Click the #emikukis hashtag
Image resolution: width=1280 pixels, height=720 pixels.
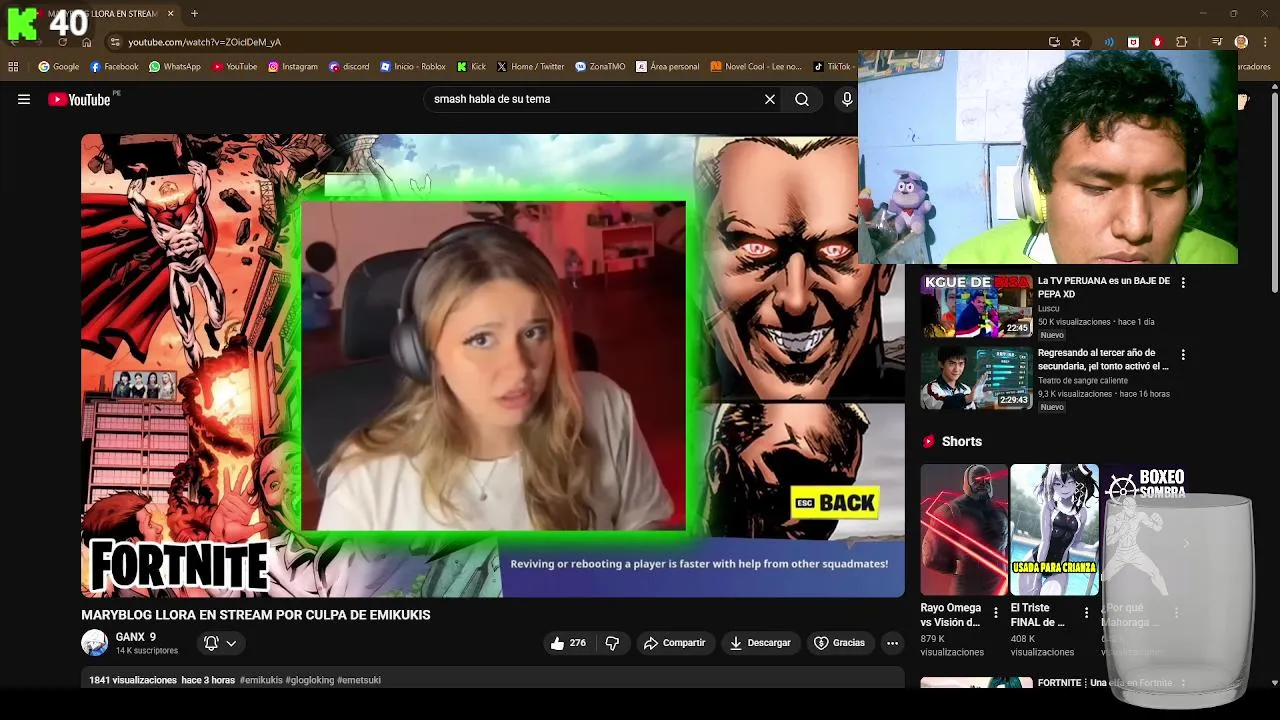[261, 680]
